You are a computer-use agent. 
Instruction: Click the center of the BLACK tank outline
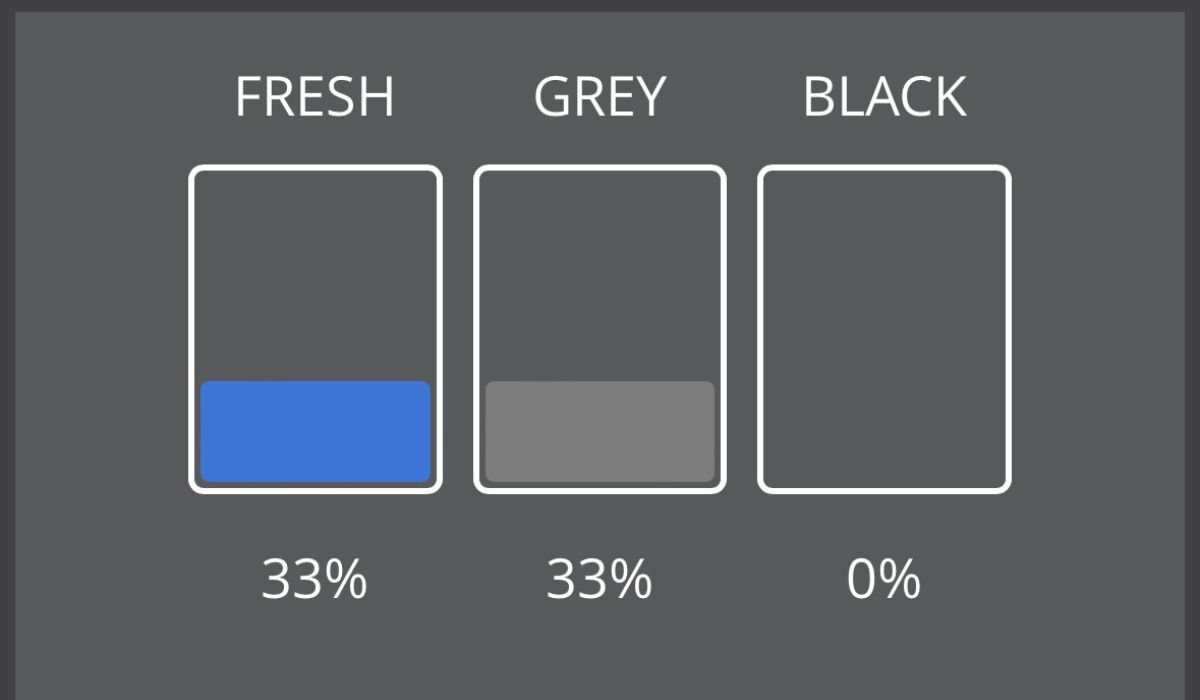pos(885,329)
